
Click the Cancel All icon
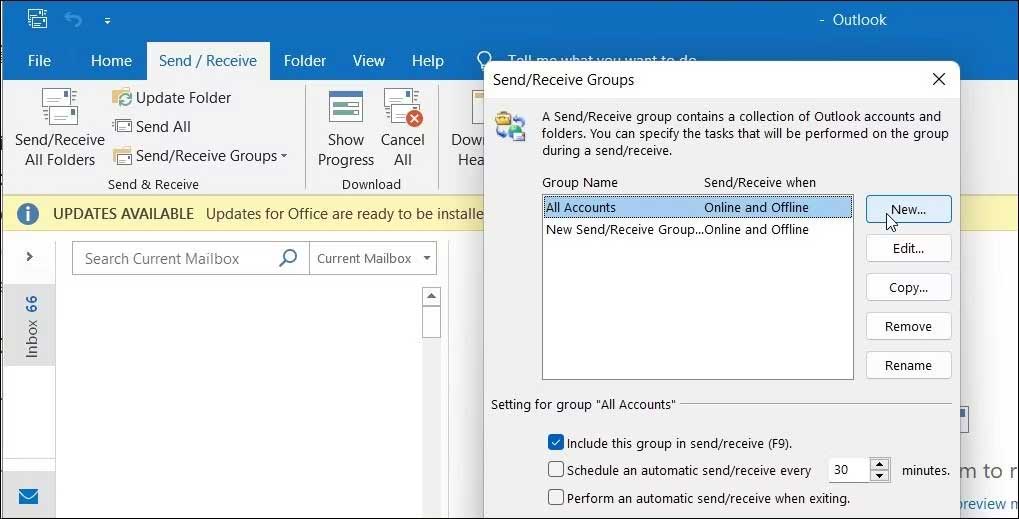402,108
